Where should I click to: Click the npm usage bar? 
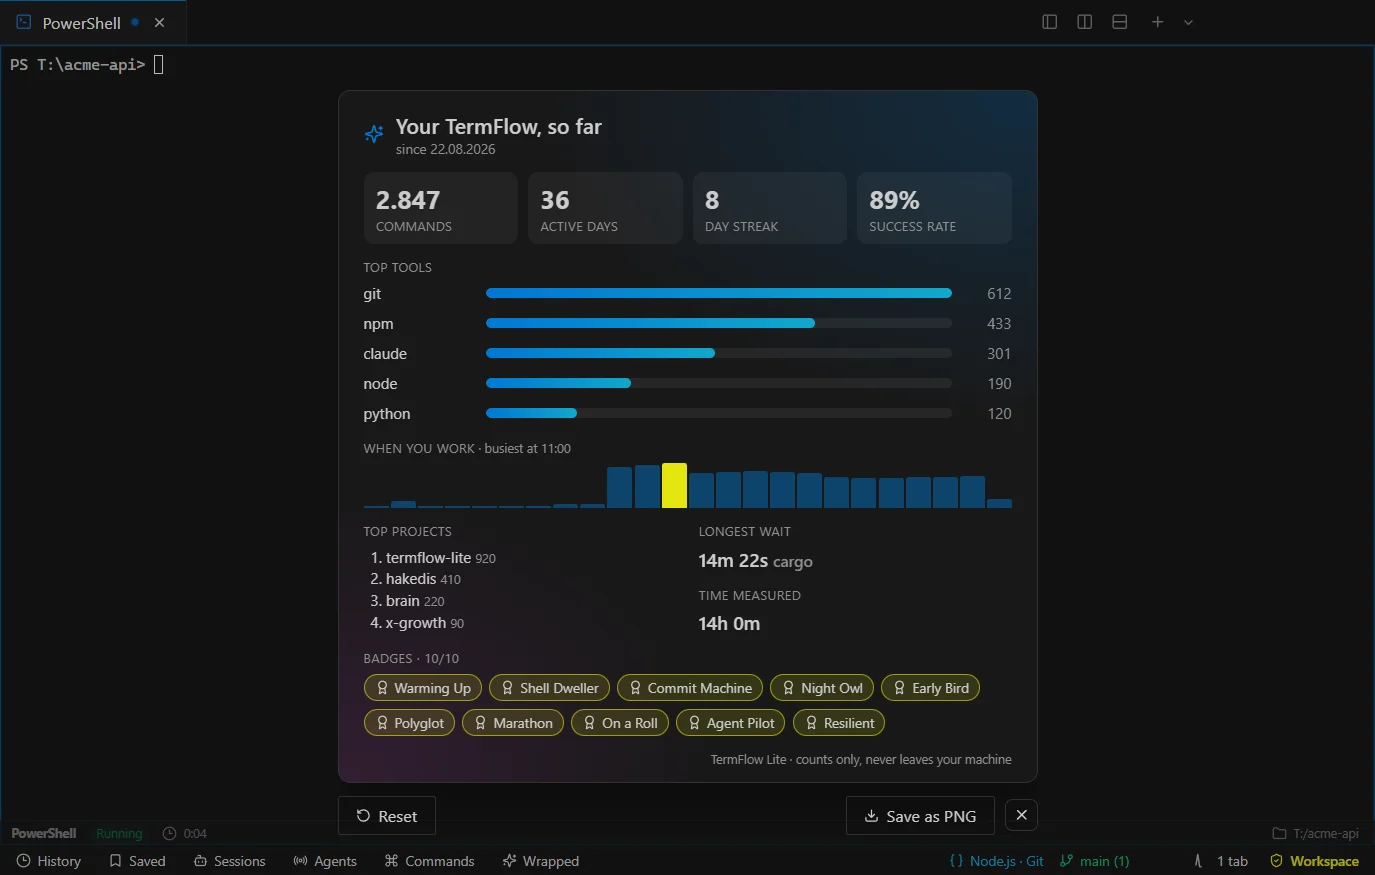point(719,323)
